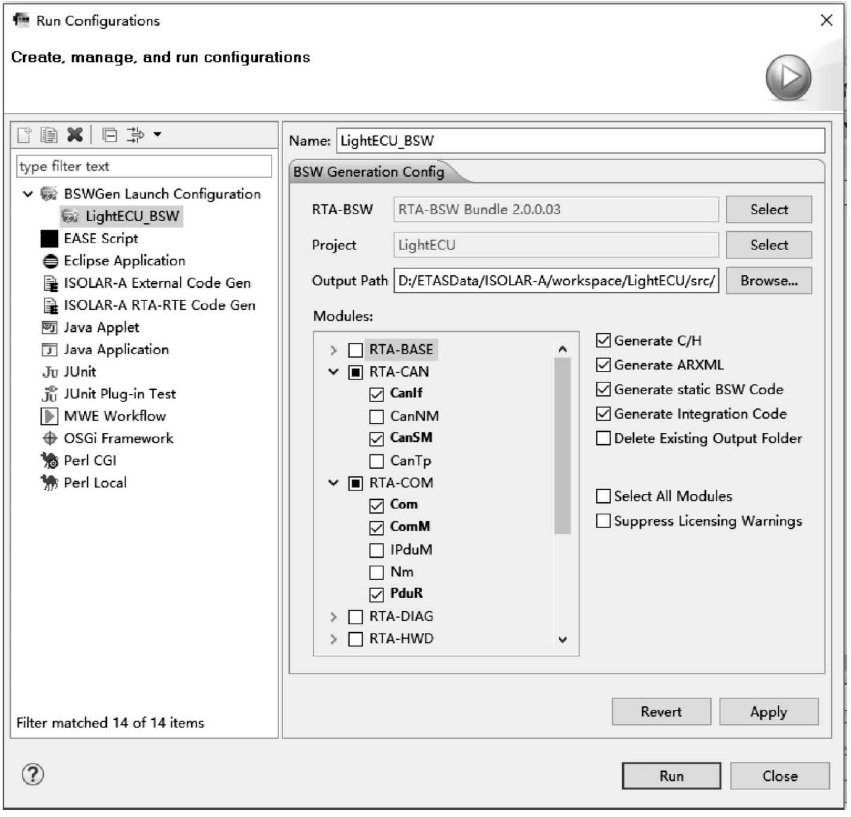Select the Nm module label
Screen dimensions: 851x817
coord(403,573)
